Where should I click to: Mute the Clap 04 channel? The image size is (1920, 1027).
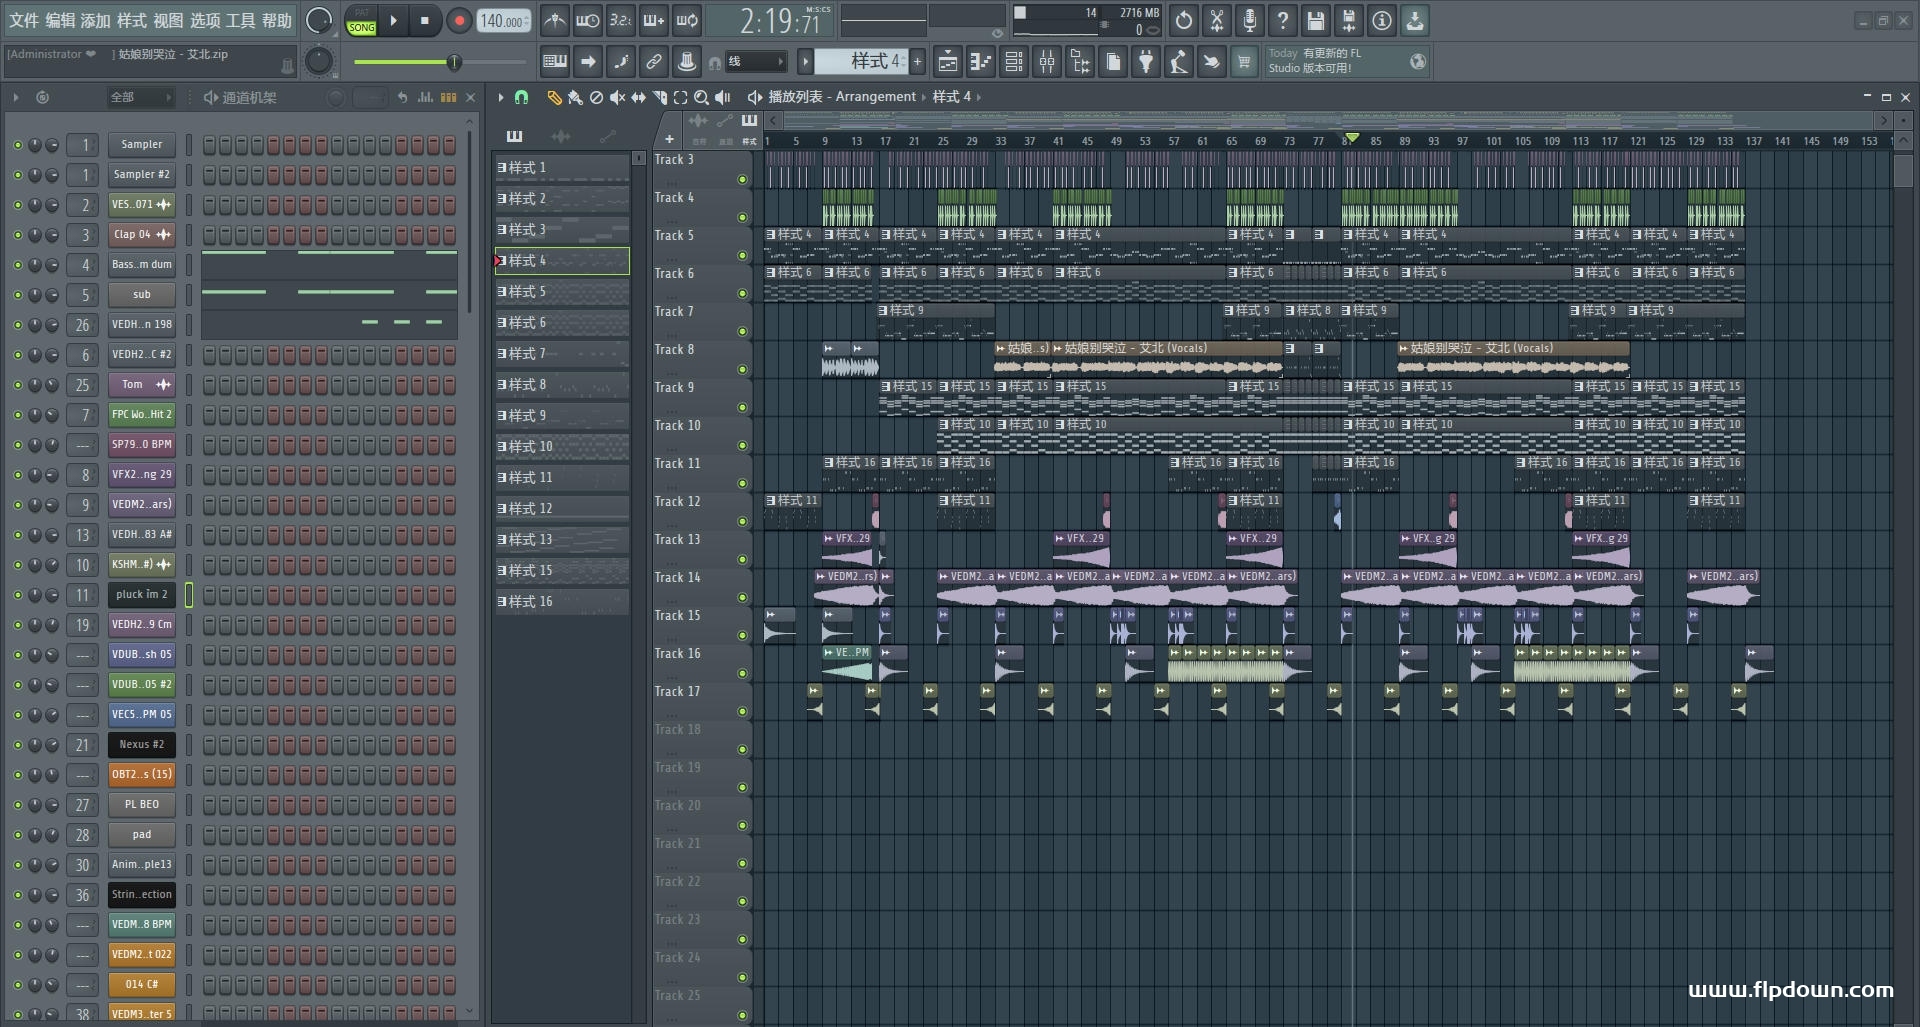pos(17,235)
